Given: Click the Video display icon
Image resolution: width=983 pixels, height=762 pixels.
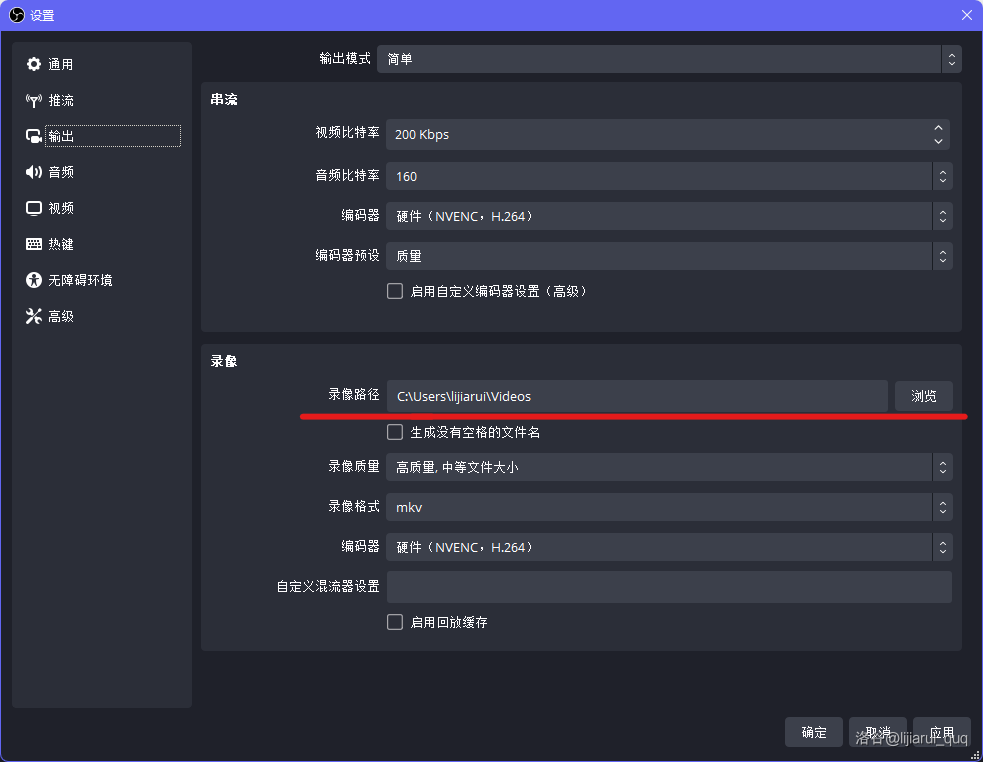Looking at the screenshot, I should coord(34,208).
